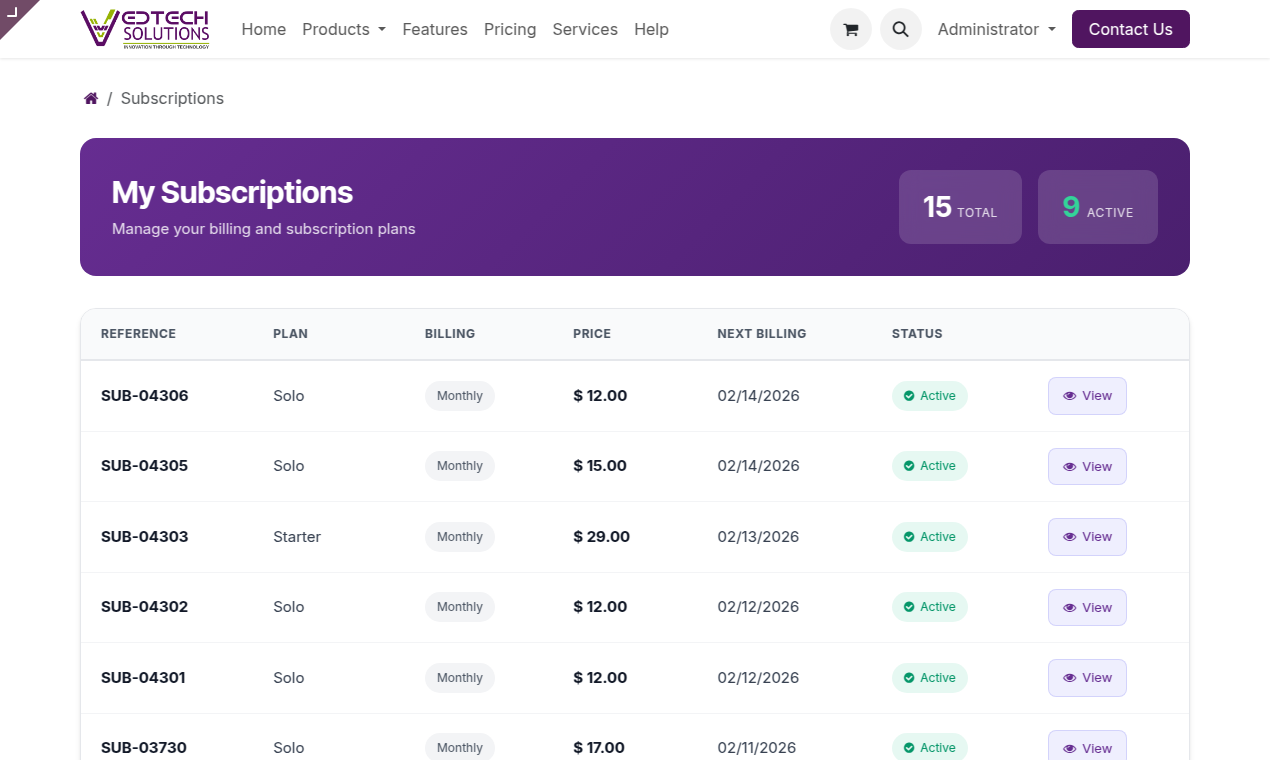Click the Next Billing column header
Screen dimensions: 1270x760
click(x=762, y=334)
